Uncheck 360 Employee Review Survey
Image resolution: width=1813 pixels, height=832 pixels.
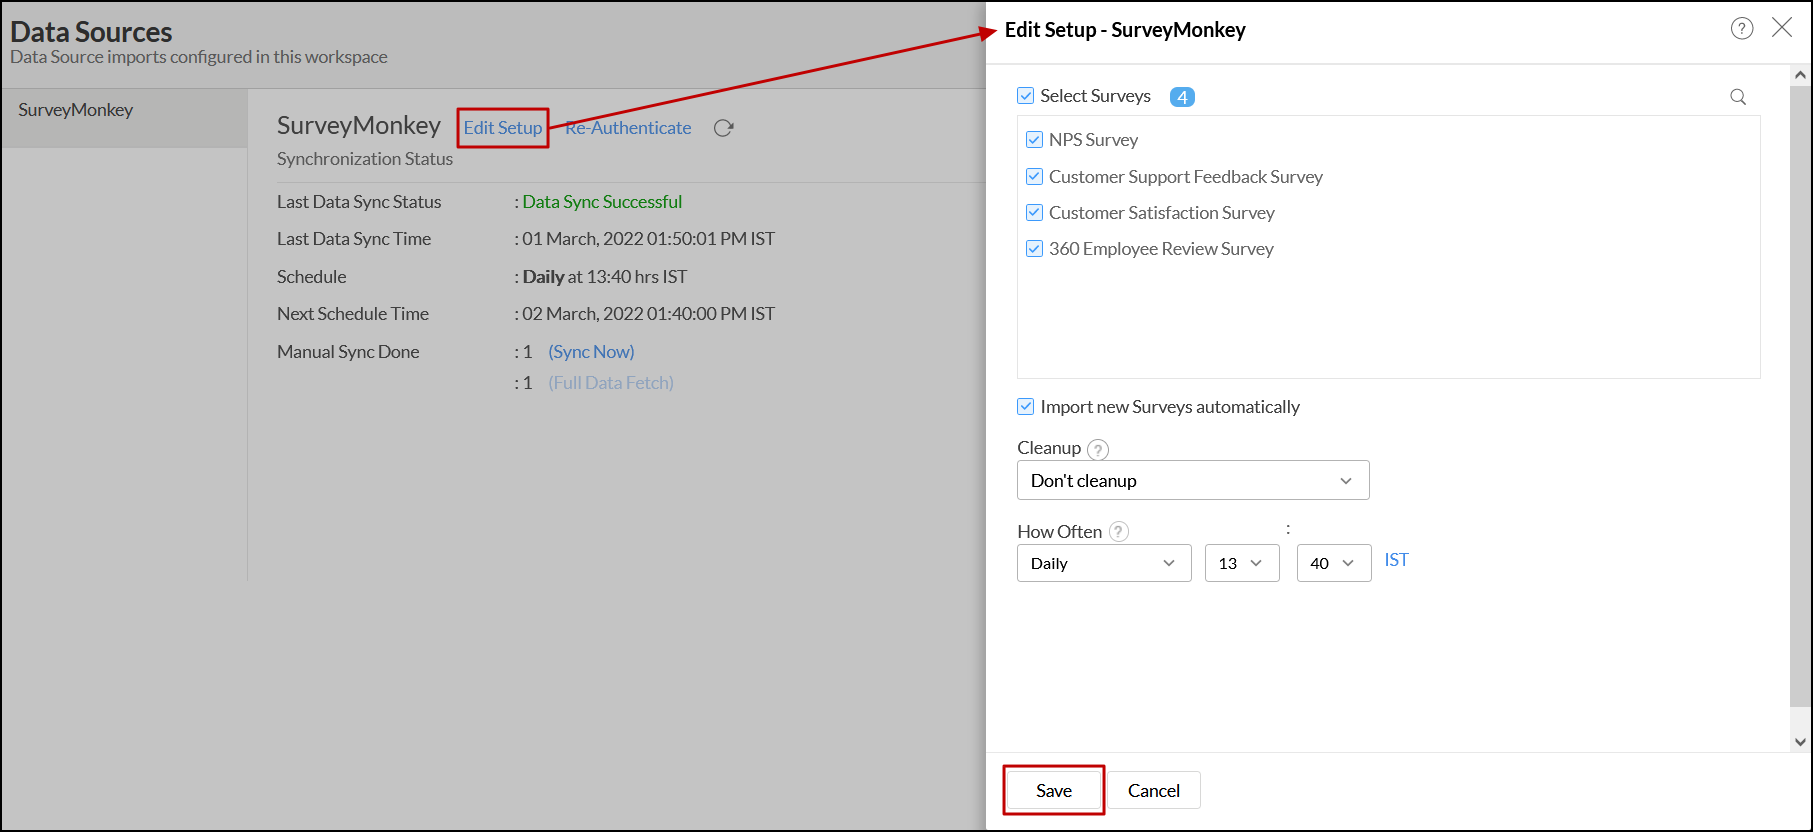[x=1034, y=249]
